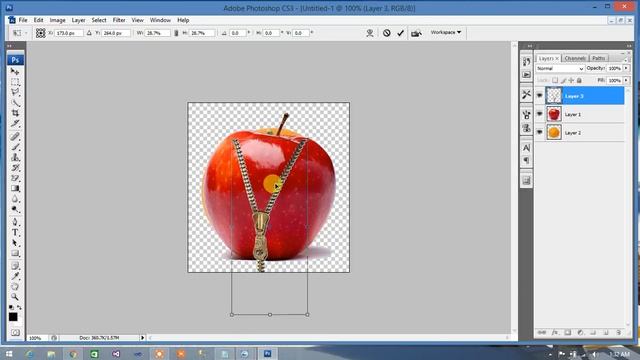640x360 pixels.
Task: Select the Move tool
Action: tap(15, 72)
